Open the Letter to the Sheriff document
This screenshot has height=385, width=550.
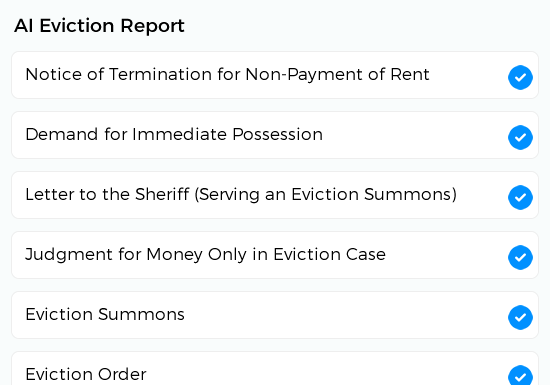[x=241, y=194]
